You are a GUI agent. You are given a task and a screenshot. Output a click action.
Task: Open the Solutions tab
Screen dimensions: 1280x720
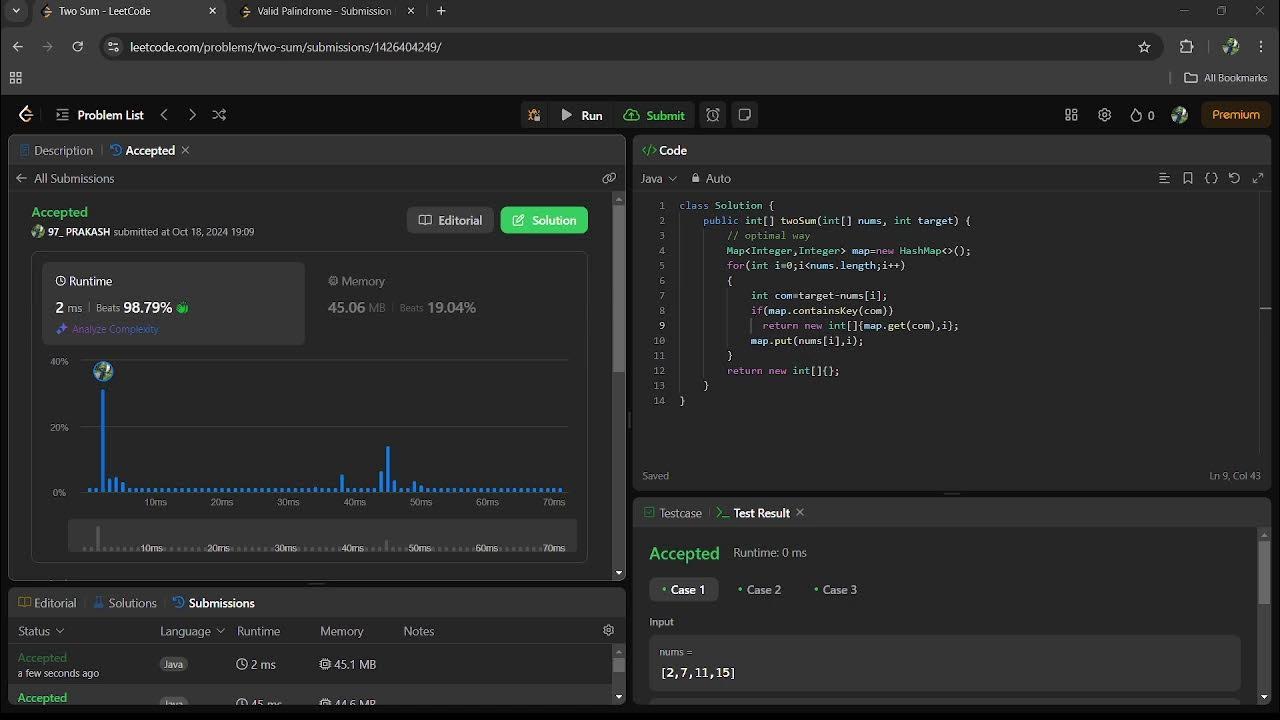coord(125,603)
